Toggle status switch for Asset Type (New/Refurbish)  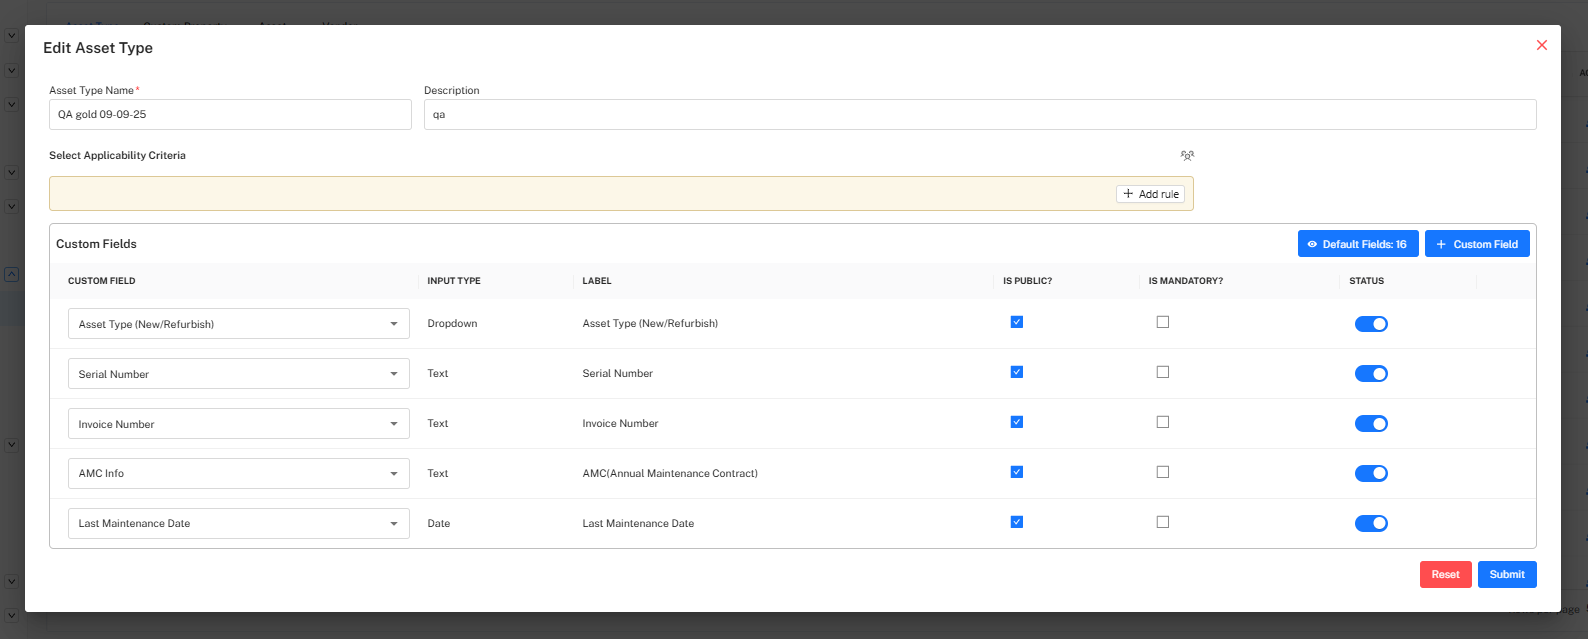[1371, 324]
